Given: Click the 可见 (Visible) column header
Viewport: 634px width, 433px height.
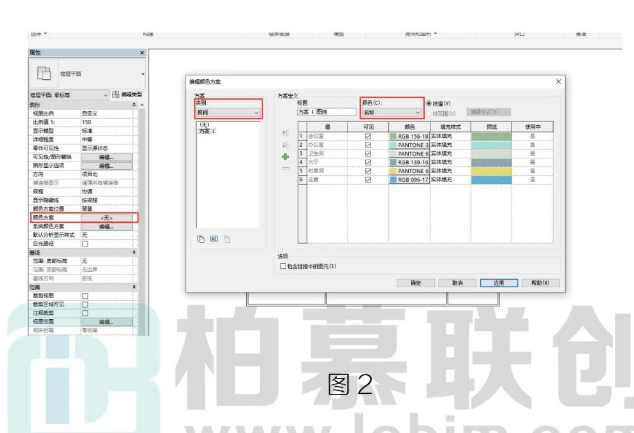Looking at the screenshot, I should (x=368, y=127).
